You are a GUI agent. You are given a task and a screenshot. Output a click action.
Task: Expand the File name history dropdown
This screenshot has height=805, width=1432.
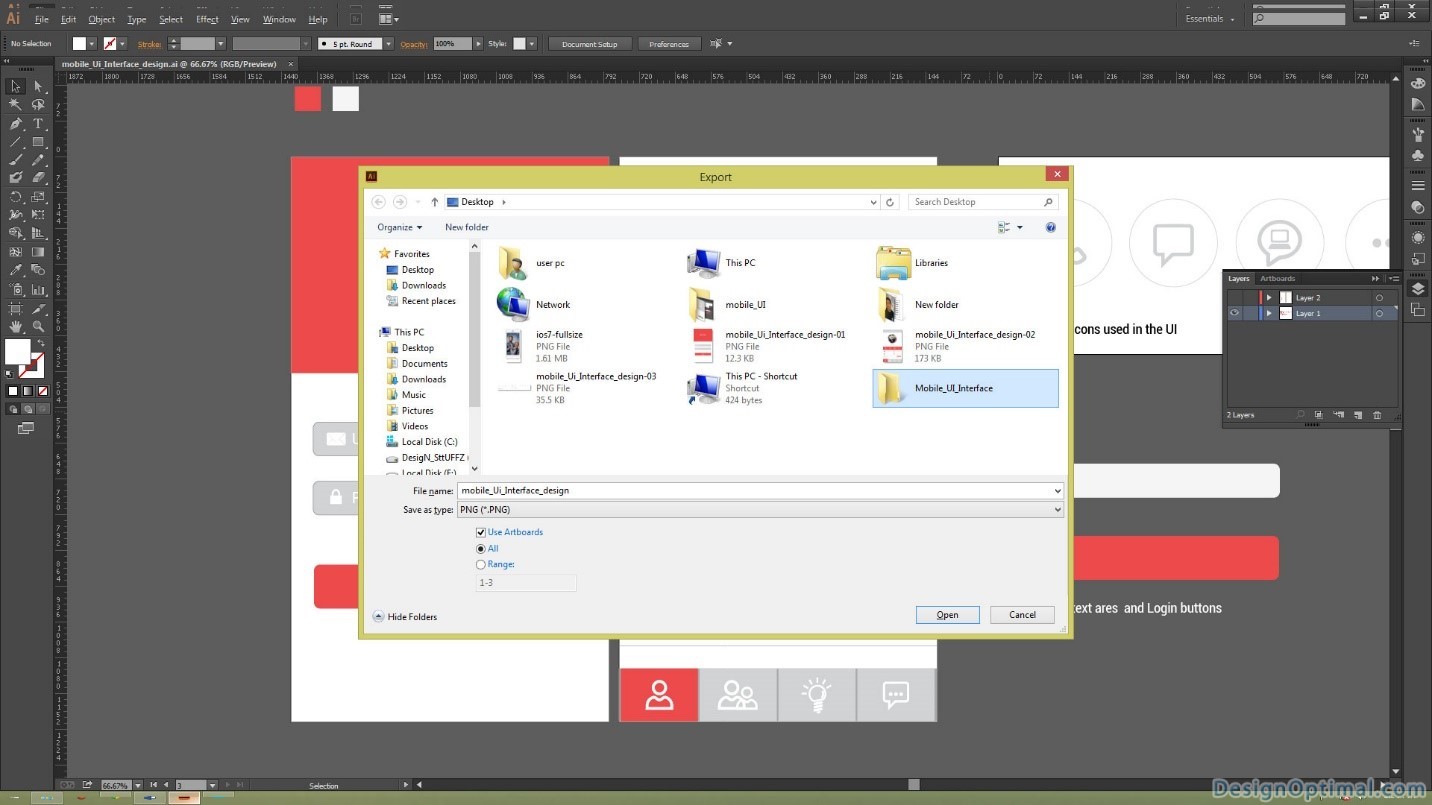coord(1057,491)
